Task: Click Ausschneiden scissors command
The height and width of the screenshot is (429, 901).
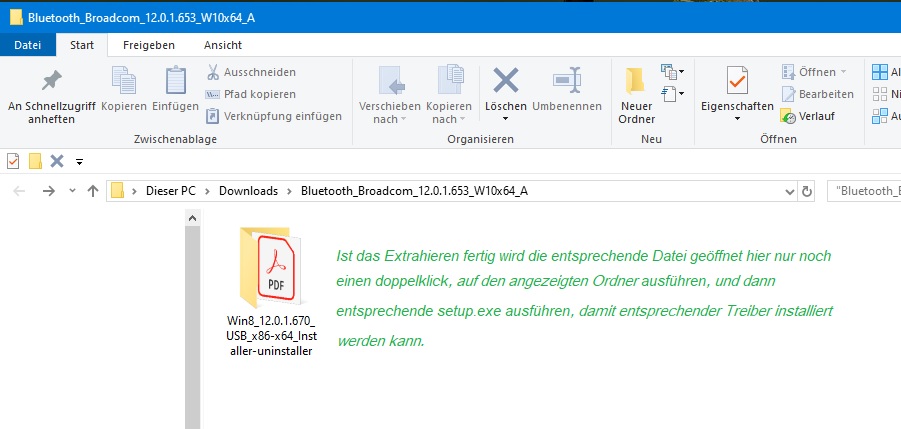Action: click(x=251, y=72)
